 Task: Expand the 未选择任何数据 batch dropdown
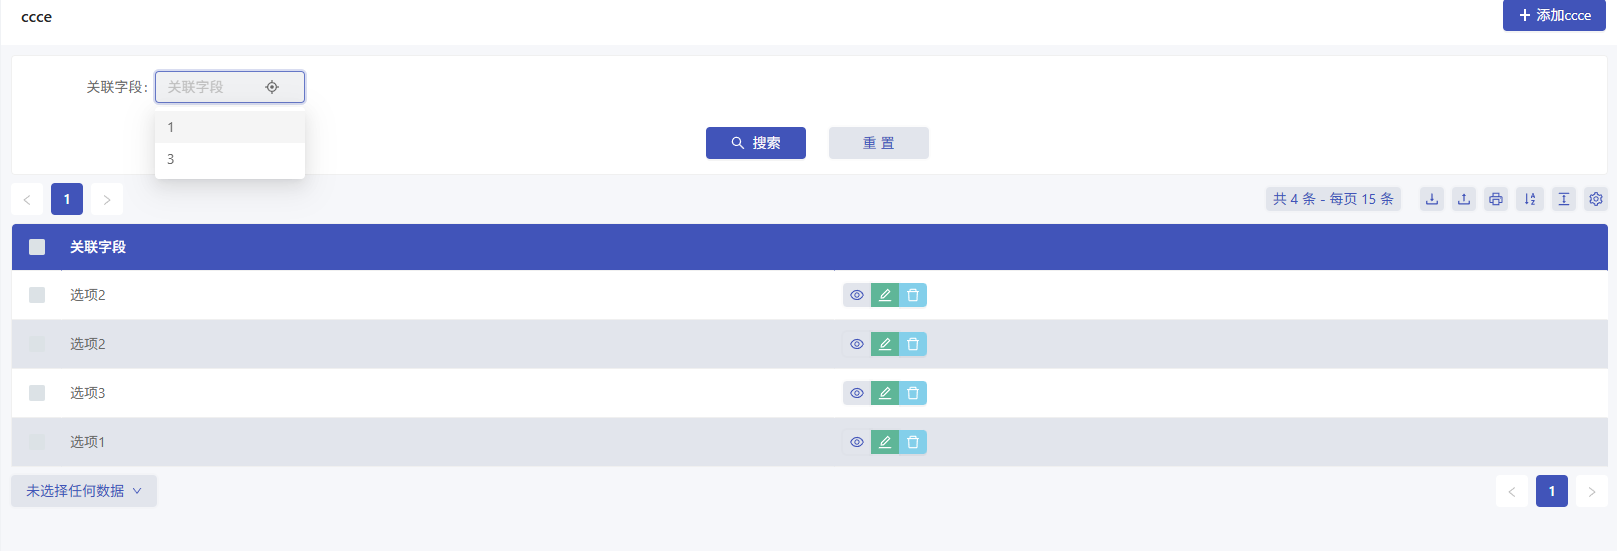coord(84,491)
